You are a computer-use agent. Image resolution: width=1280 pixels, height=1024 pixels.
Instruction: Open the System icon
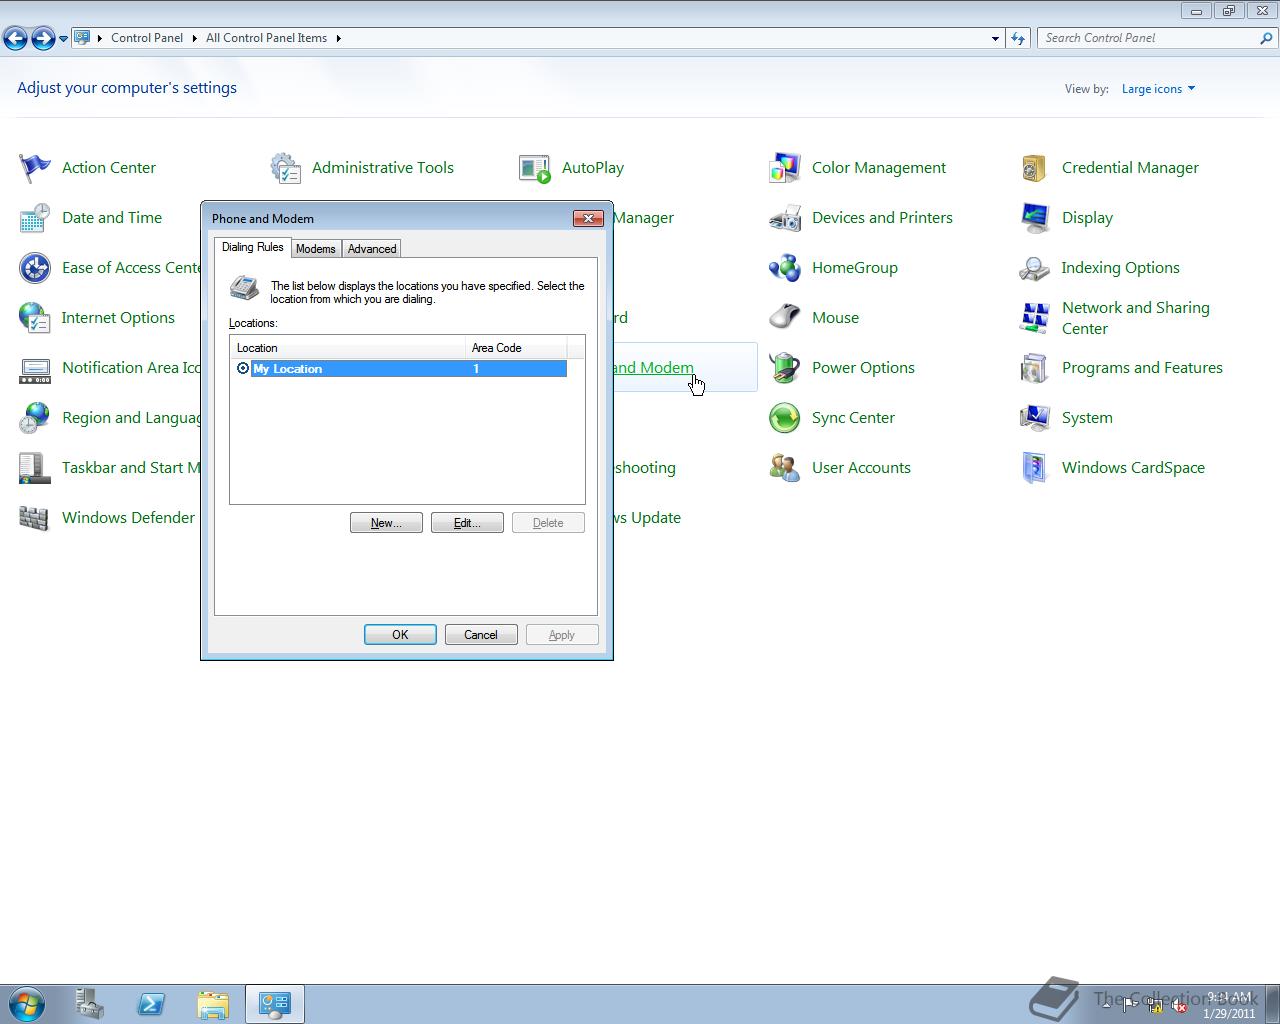(1086, 417)
